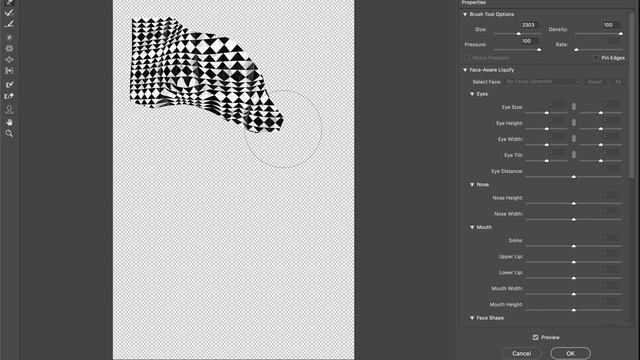The height and width of the screenshot is (360, 640).
Task: Collapse the Face-Aware Liquify section
Action: 465,70
